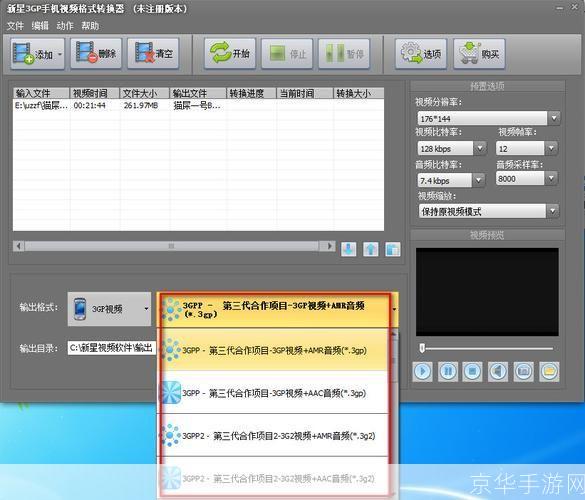
Task: Open the 编辑 menu
Action: [x=40, y=26]
